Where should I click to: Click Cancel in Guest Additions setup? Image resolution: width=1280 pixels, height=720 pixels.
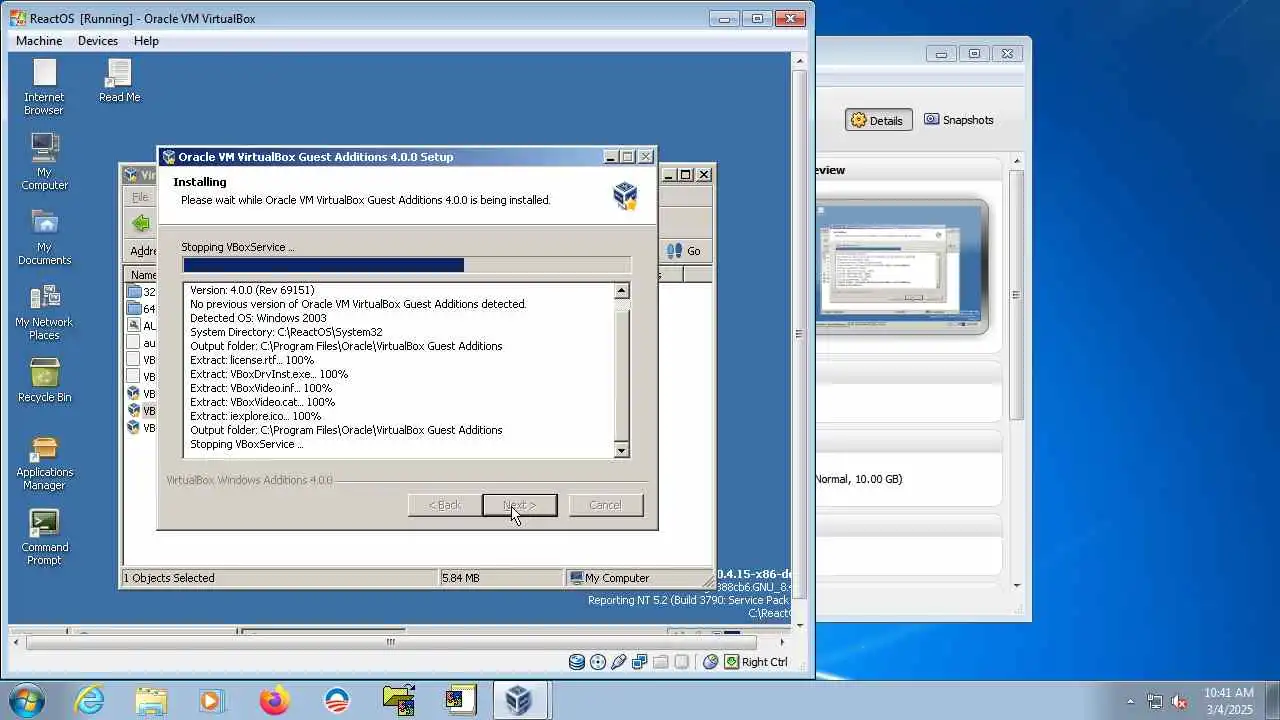coord(605,505)
